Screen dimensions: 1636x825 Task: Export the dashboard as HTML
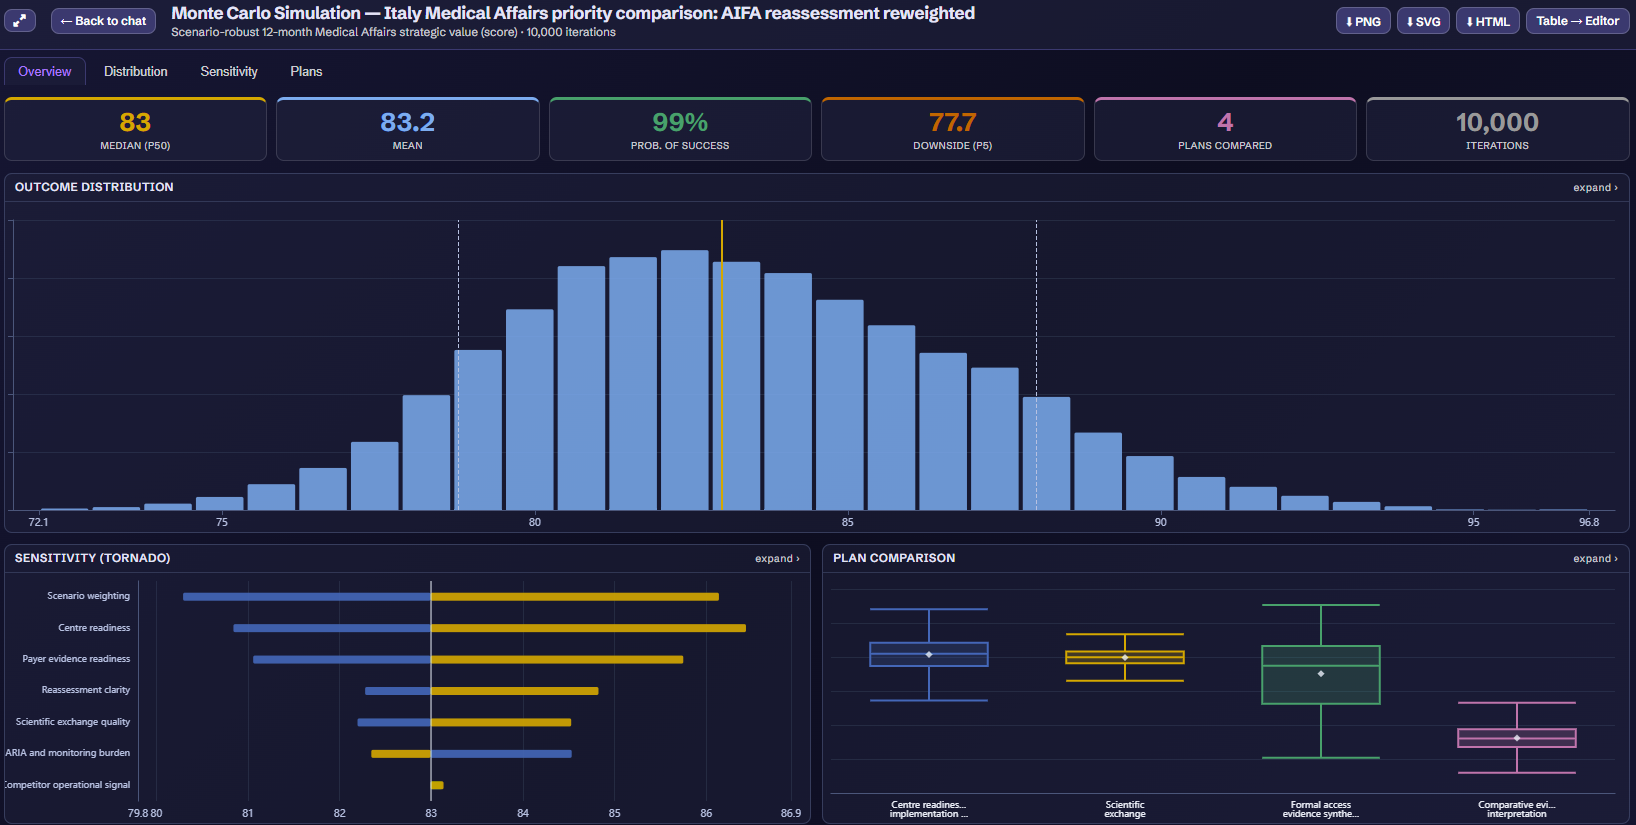tap(1488, 21)
